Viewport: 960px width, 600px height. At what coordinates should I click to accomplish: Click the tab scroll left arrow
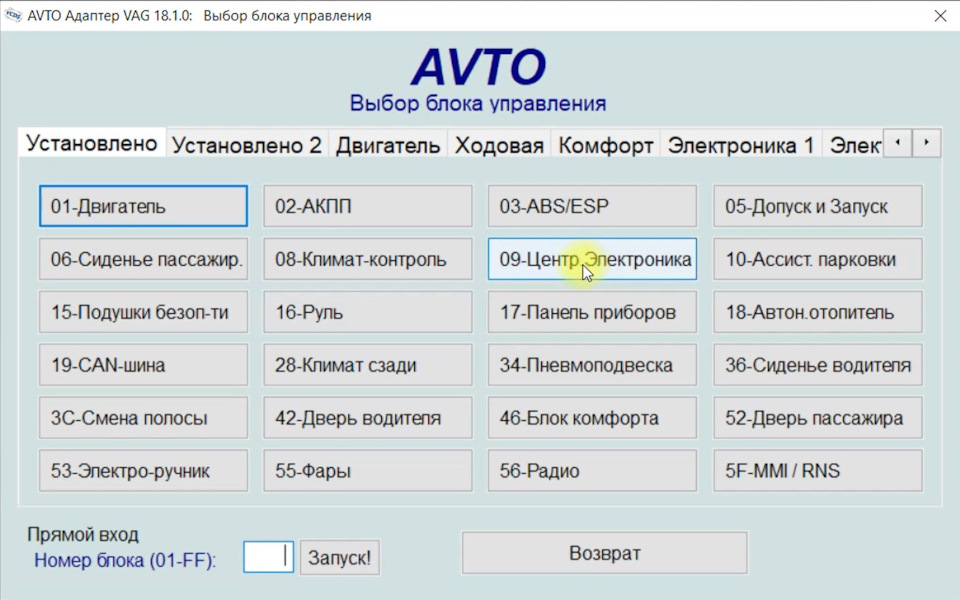tap(898, 143)
